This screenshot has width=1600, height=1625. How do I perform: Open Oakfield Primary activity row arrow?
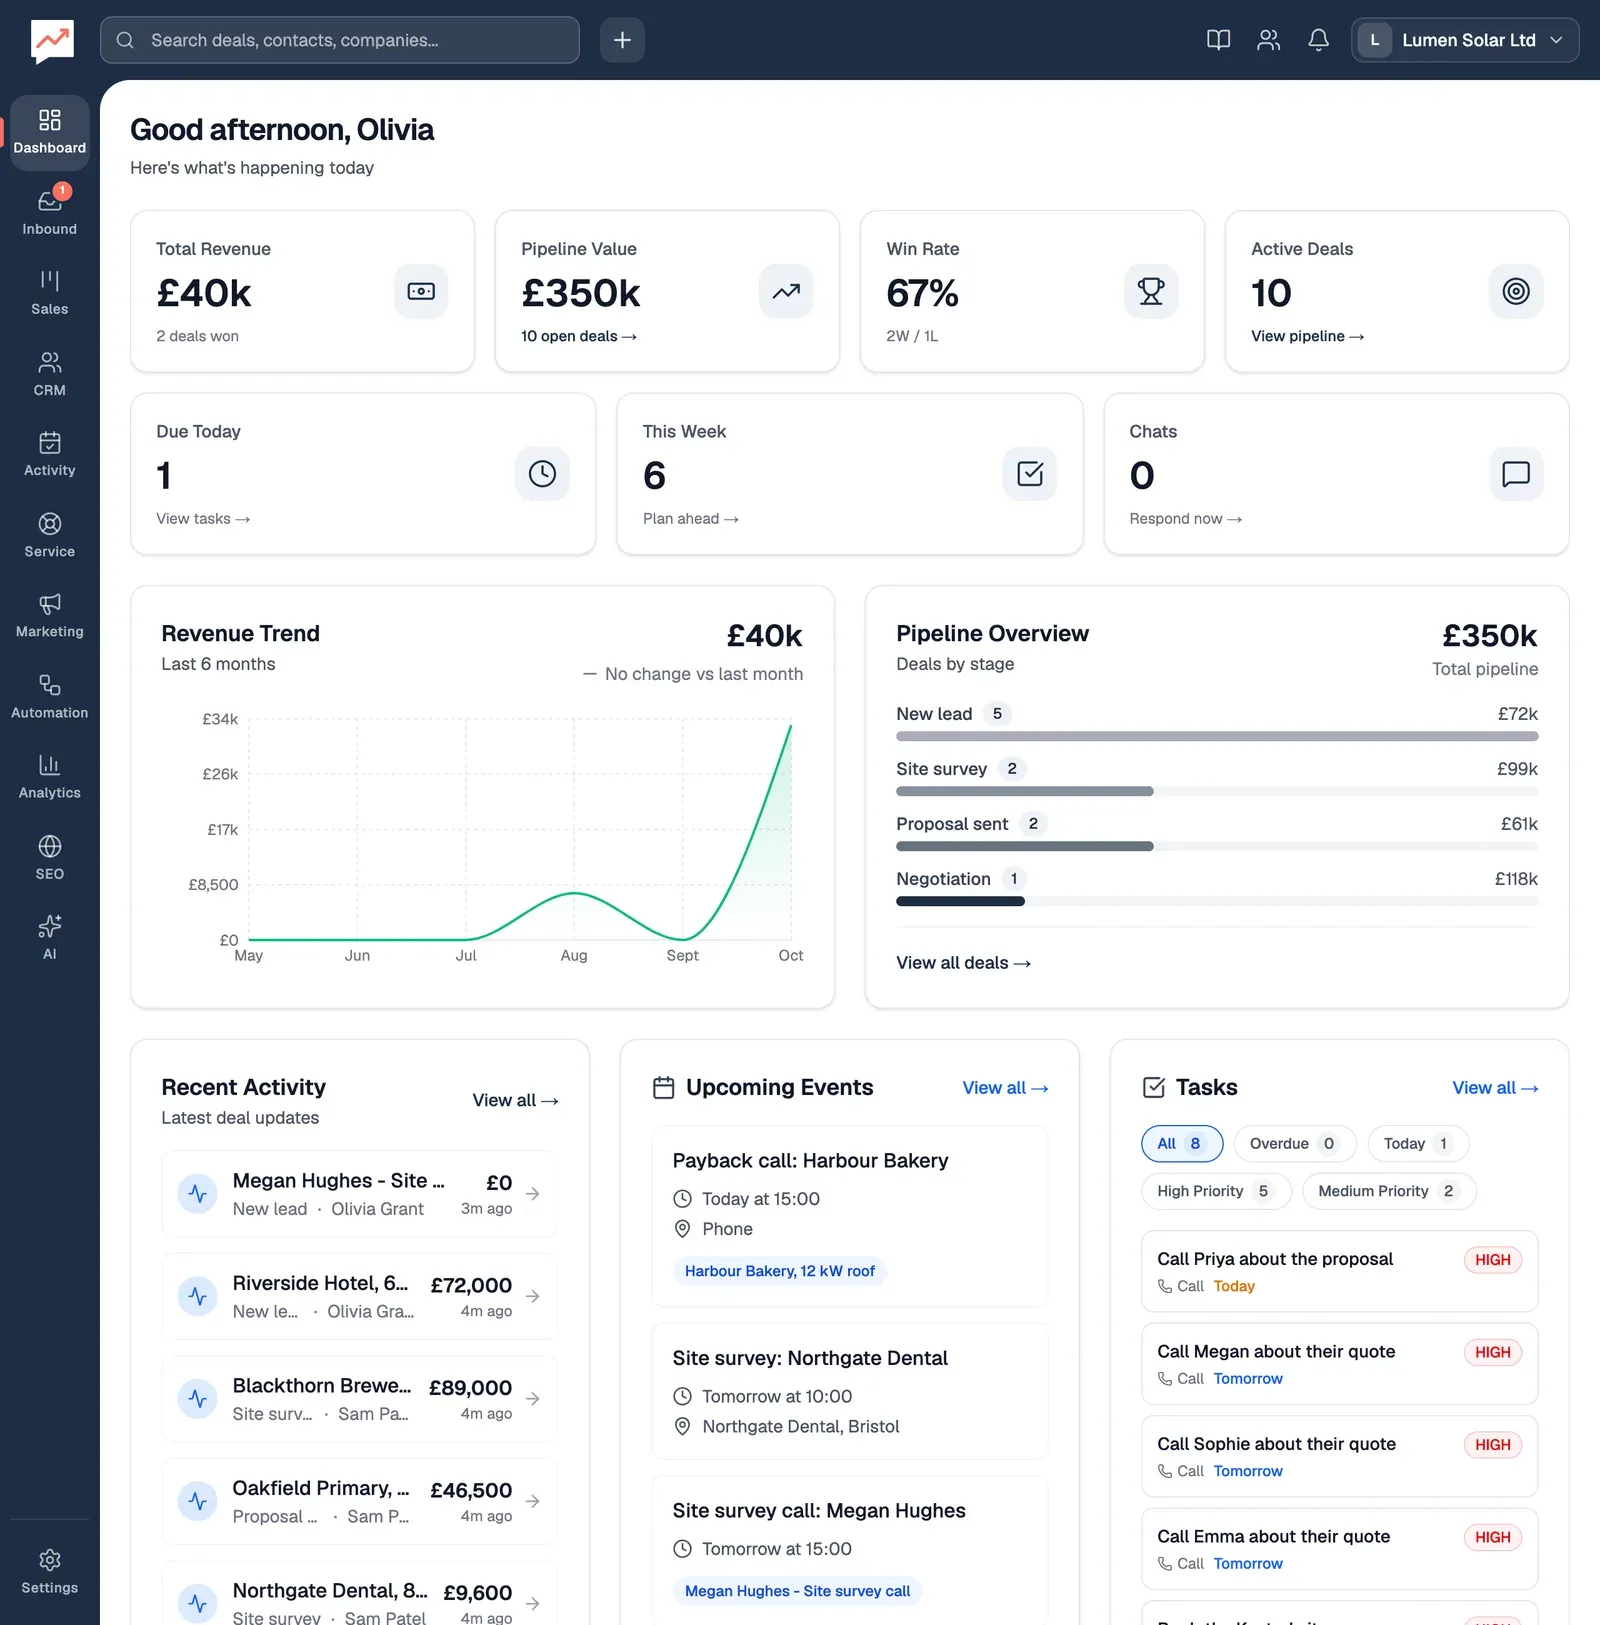coord(533,1501)
